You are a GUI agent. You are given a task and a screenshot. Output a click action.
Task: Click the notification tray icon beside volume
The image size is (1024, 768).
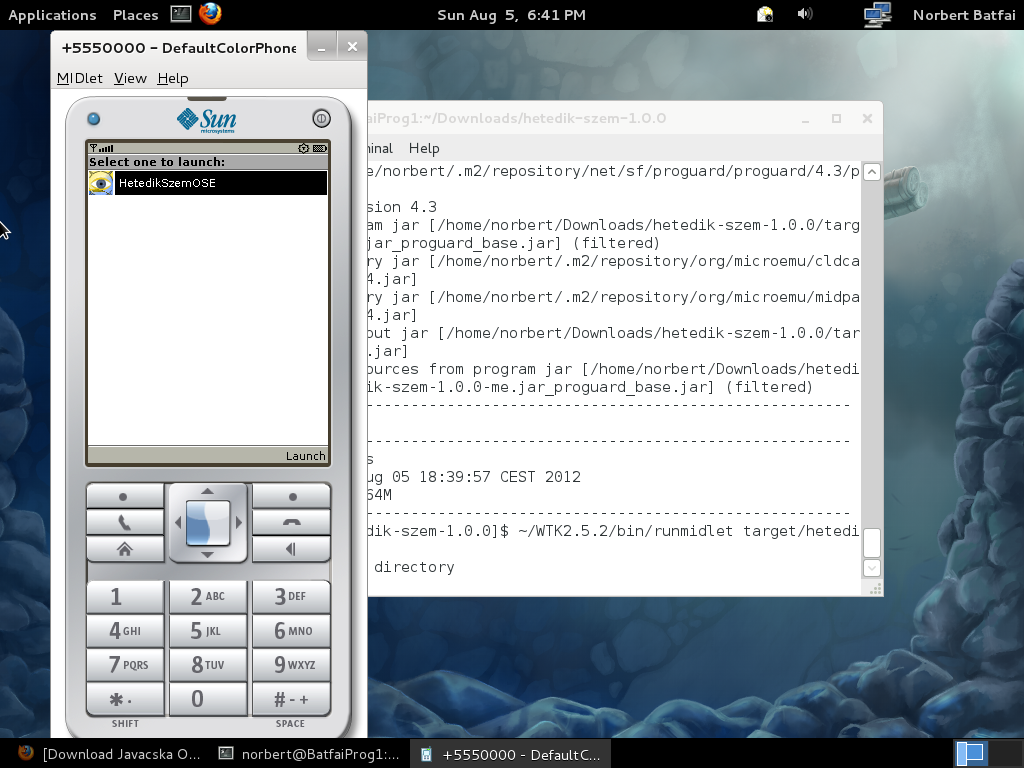765,14
